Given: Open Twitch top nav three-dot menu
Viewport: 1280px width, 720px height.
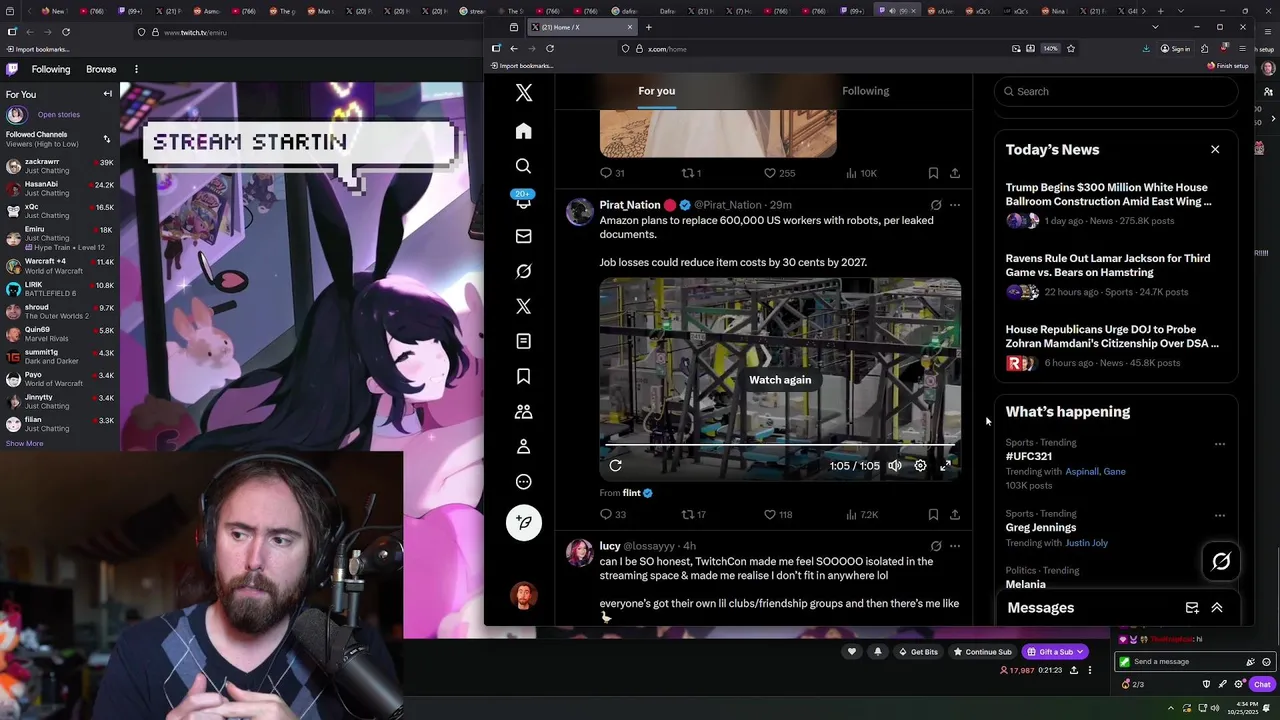Looking at the screenshot, I should (x=136, y=69).
